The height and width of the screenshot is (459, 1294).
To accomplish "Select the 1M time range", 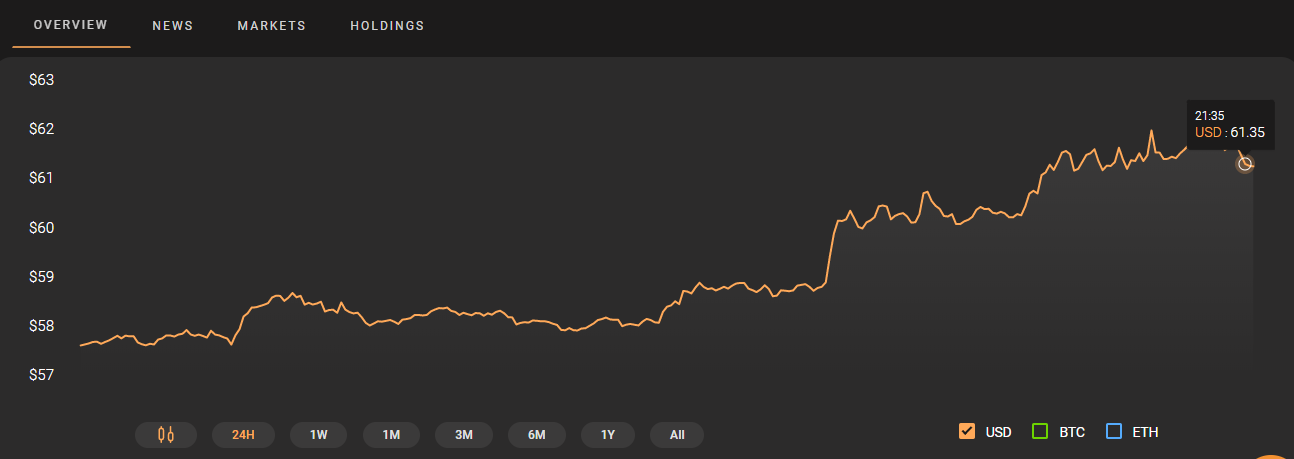I will click(391, 434).
